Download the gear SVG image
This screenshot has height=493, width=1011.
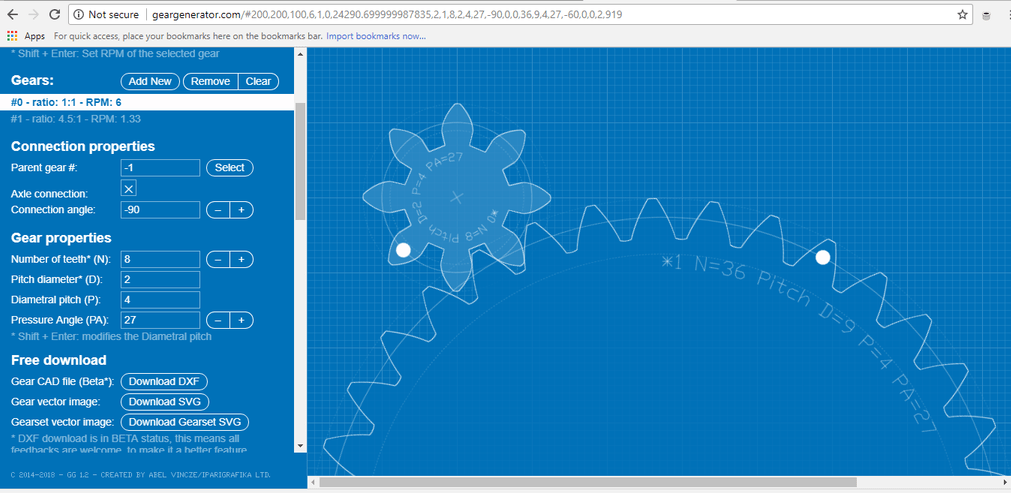click(x=165, y=401)
